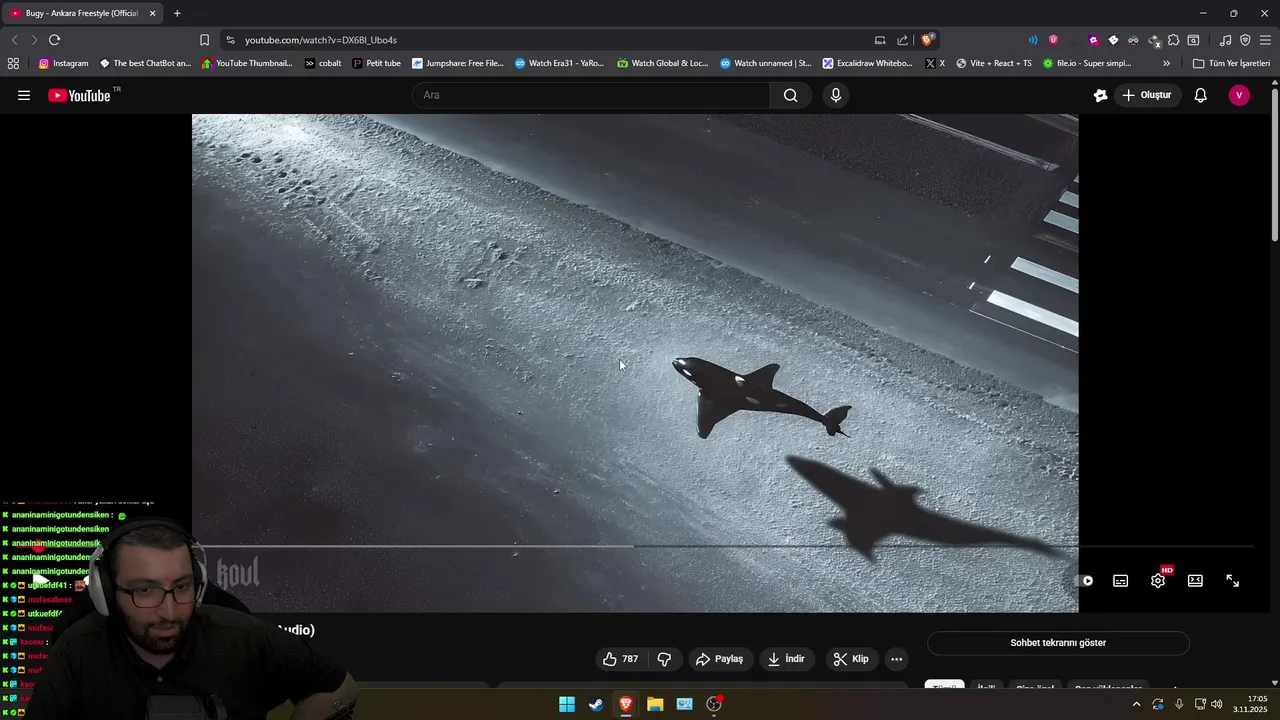The width and height of the screenshot is (1280, 720).
Task: Click the Oluştur create button
Action: point(1147,95)
